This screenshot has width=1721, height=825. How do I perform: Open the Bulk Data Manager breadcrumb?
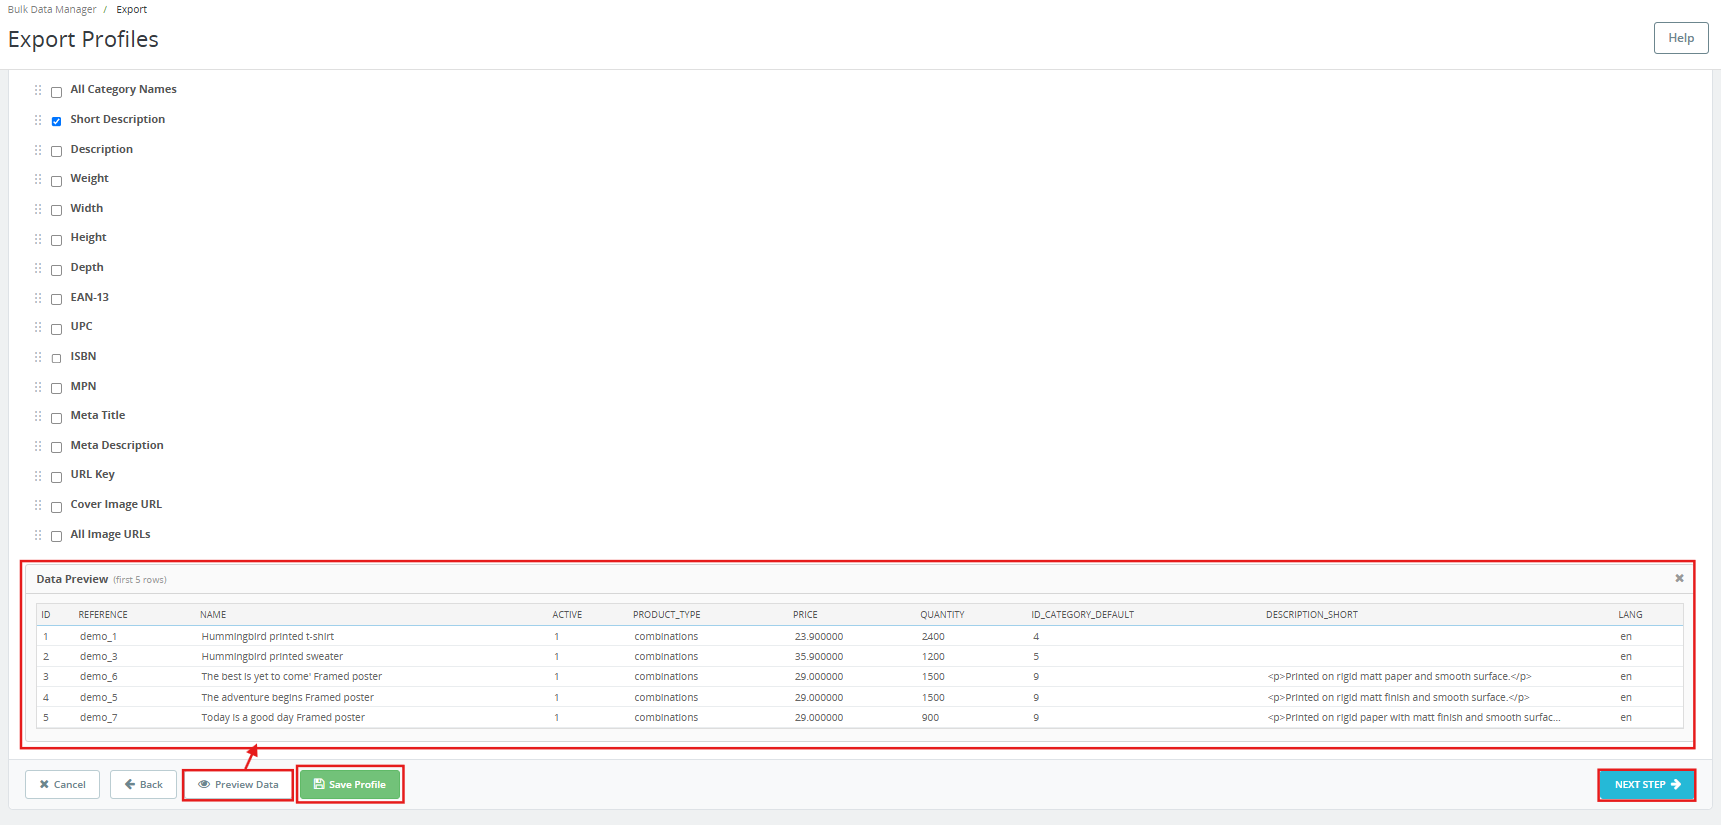(52, 9)
